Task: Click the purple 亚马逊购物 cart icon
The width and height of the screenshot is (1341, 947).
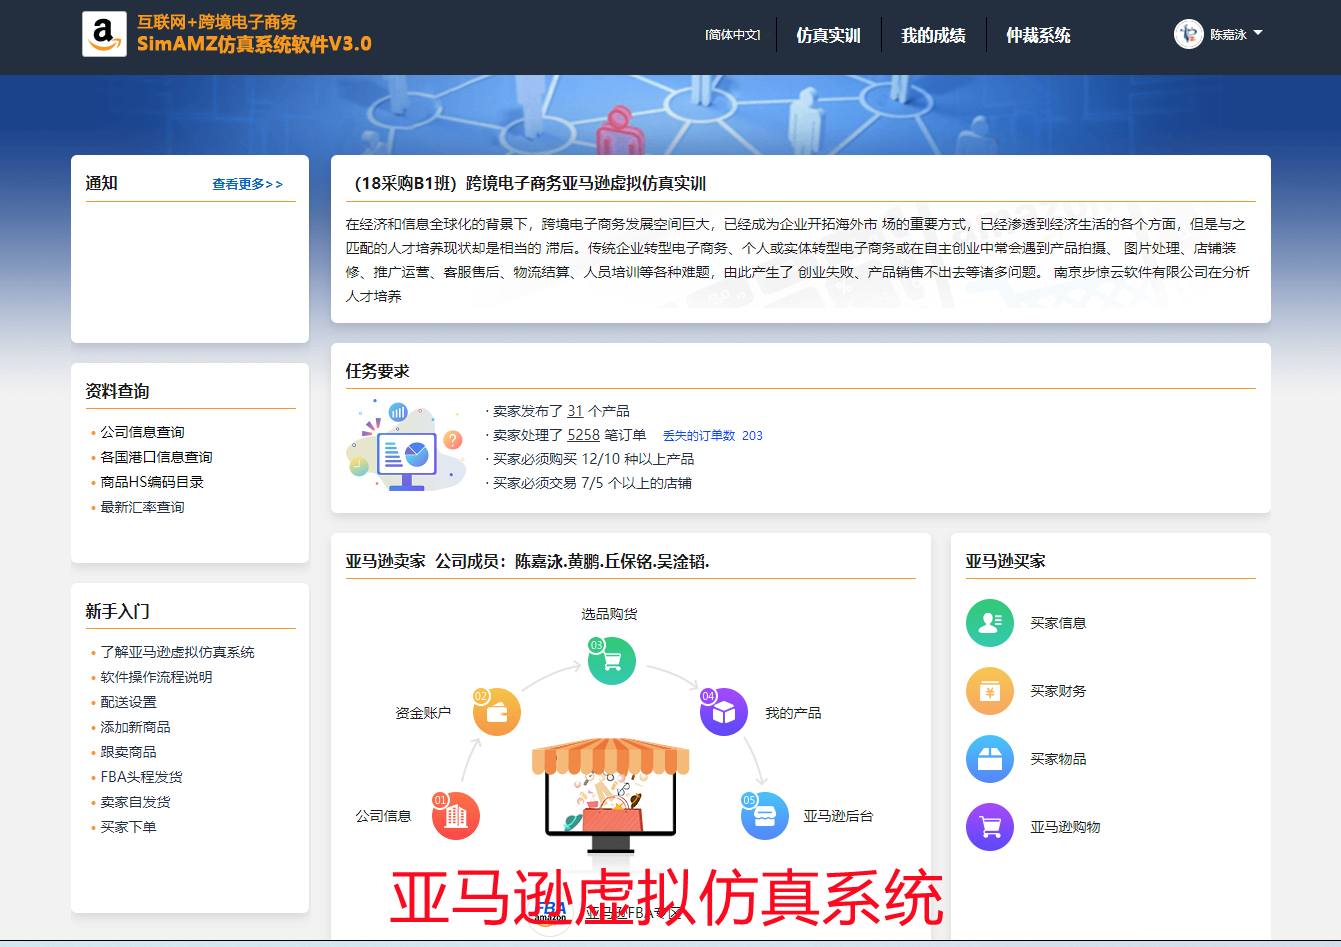Action: click(x=990, y=827)
